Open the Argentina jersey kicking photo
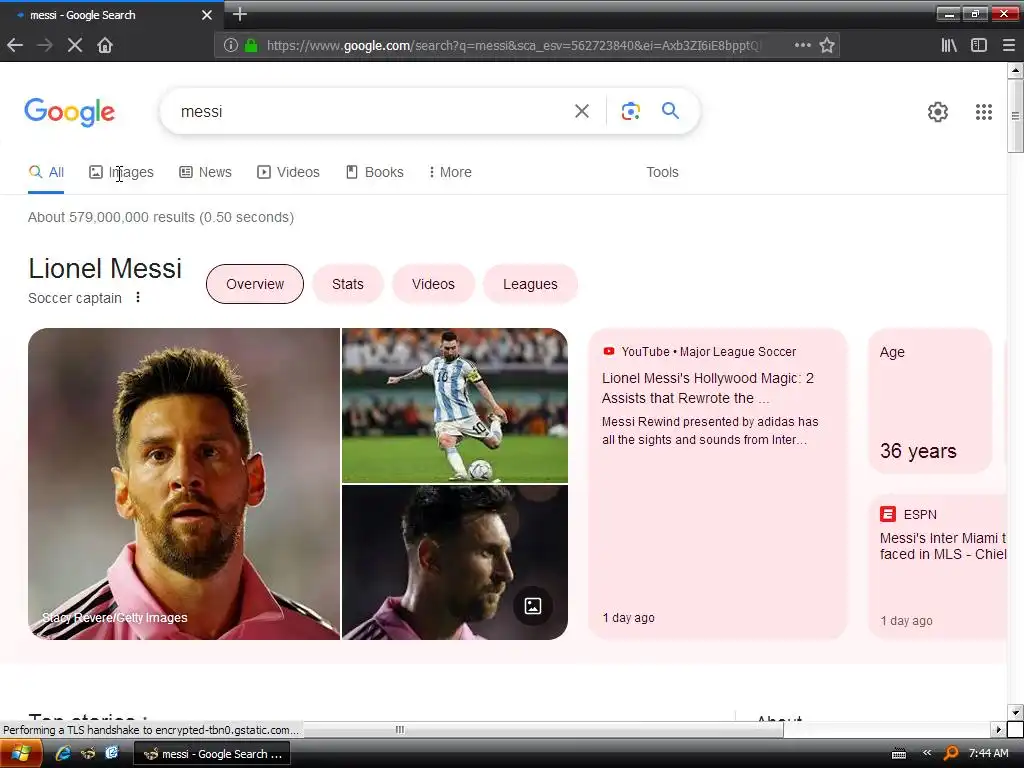Screen dimensions: 1024x768 coord(455,405)
